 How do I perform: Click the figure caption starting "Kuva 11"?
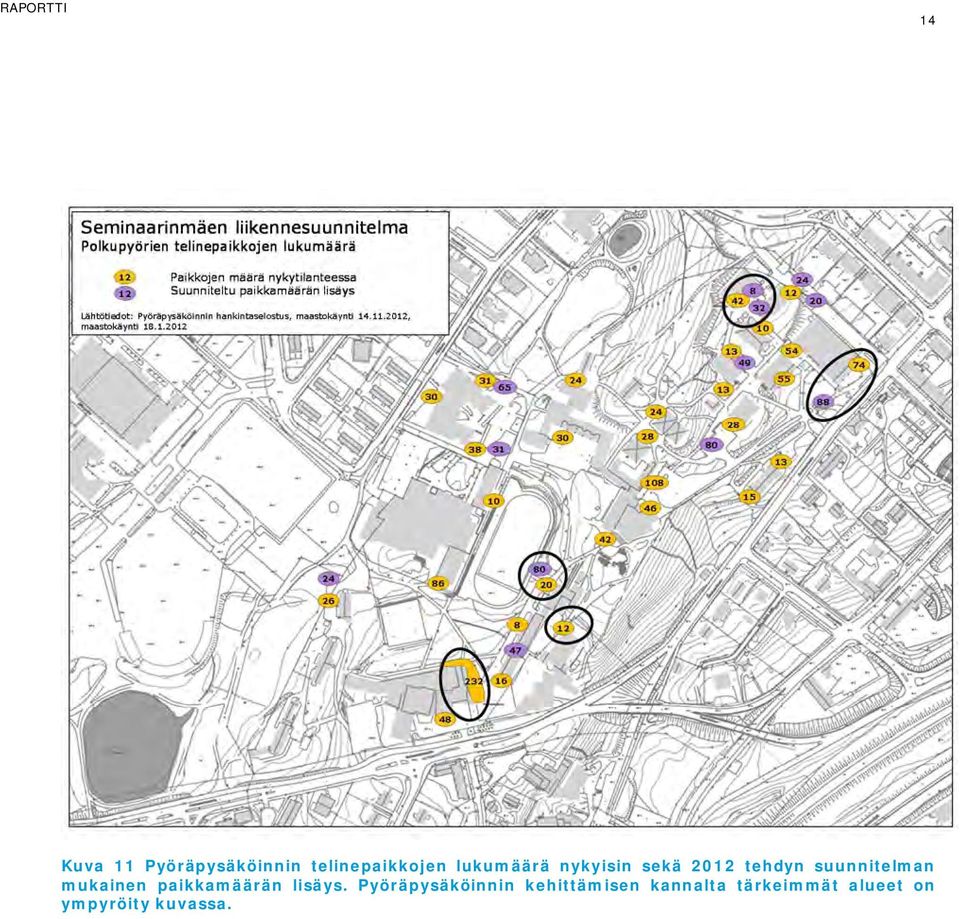(498, 885)
